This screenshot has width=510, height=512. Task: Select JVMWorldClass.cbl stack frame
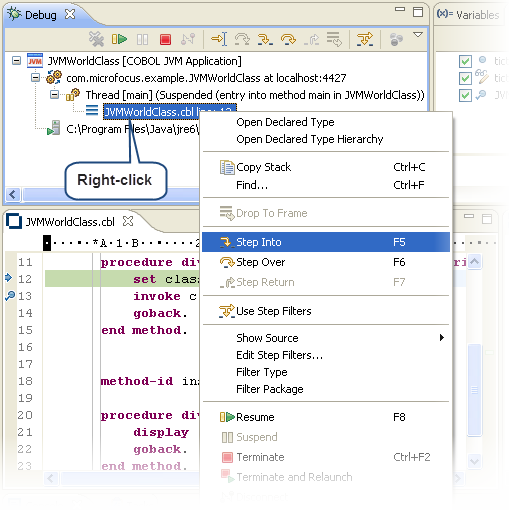151,112
